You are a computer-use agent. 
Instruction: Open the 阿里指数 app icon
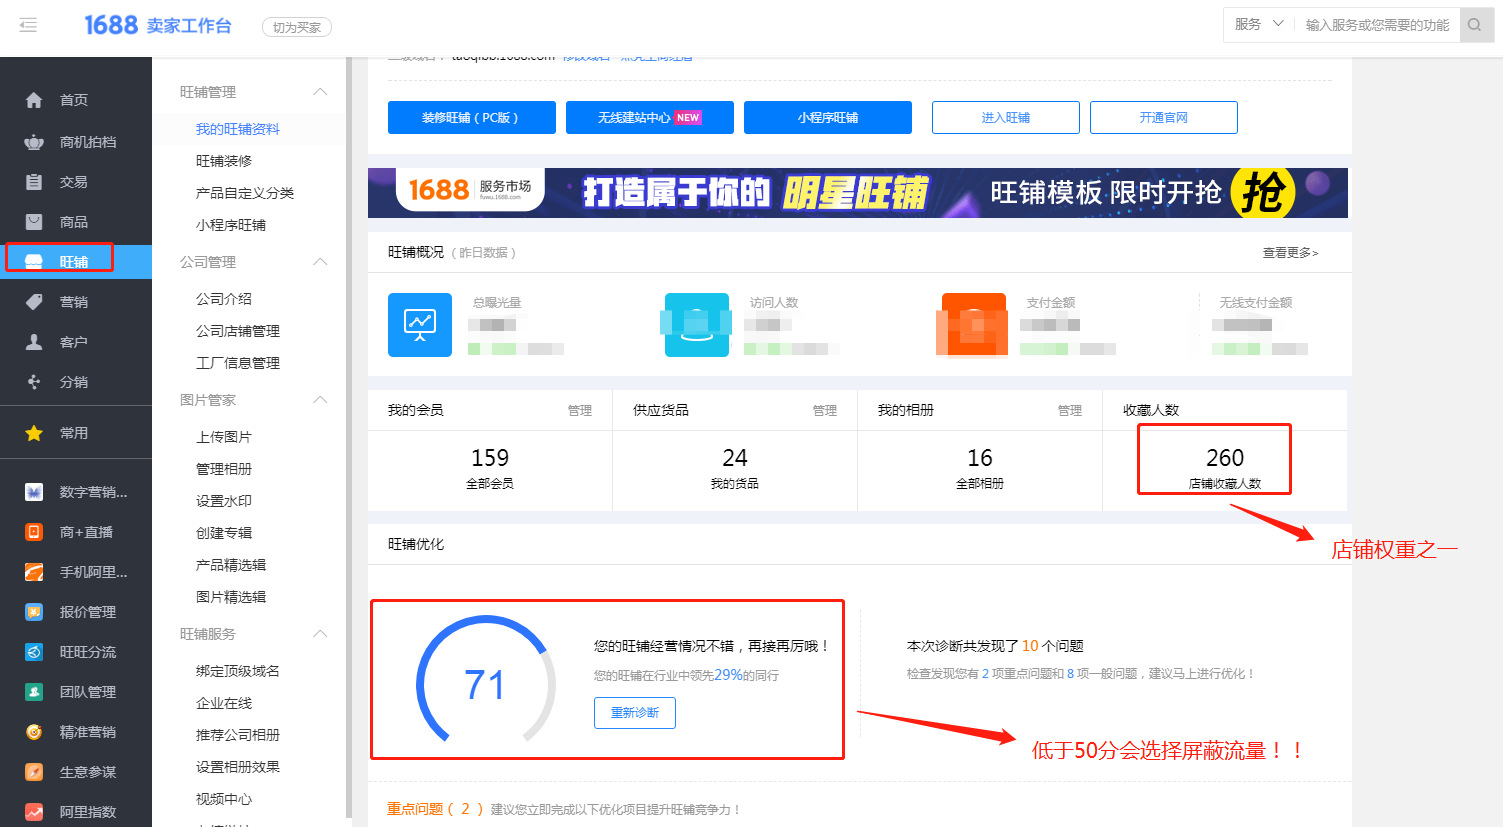pyautogui.click(x=34, y=812)
